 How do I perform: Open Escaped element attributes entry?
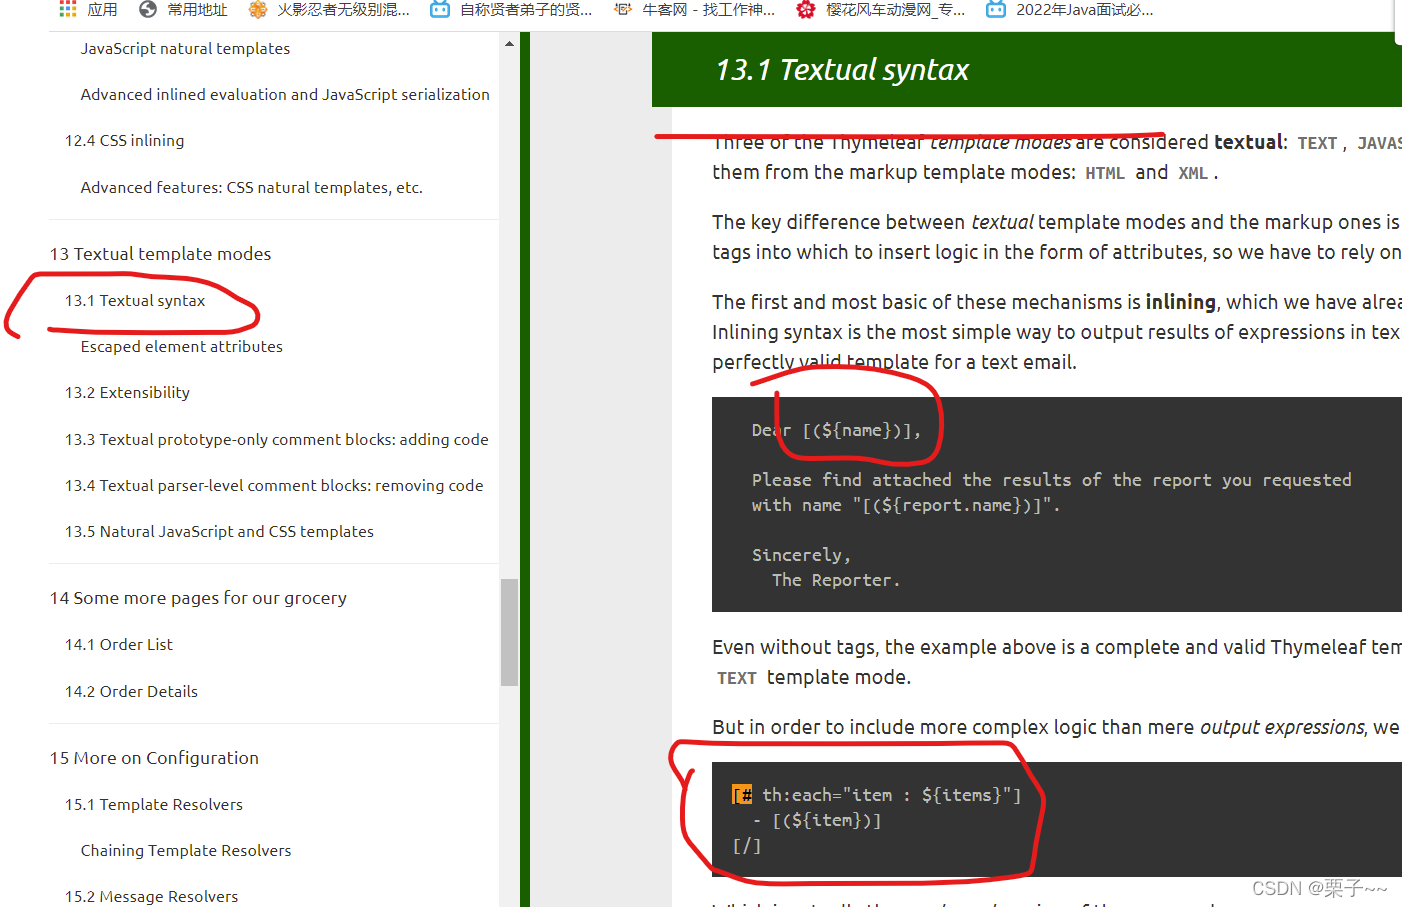pyautogui.click(x=181, y=346)
